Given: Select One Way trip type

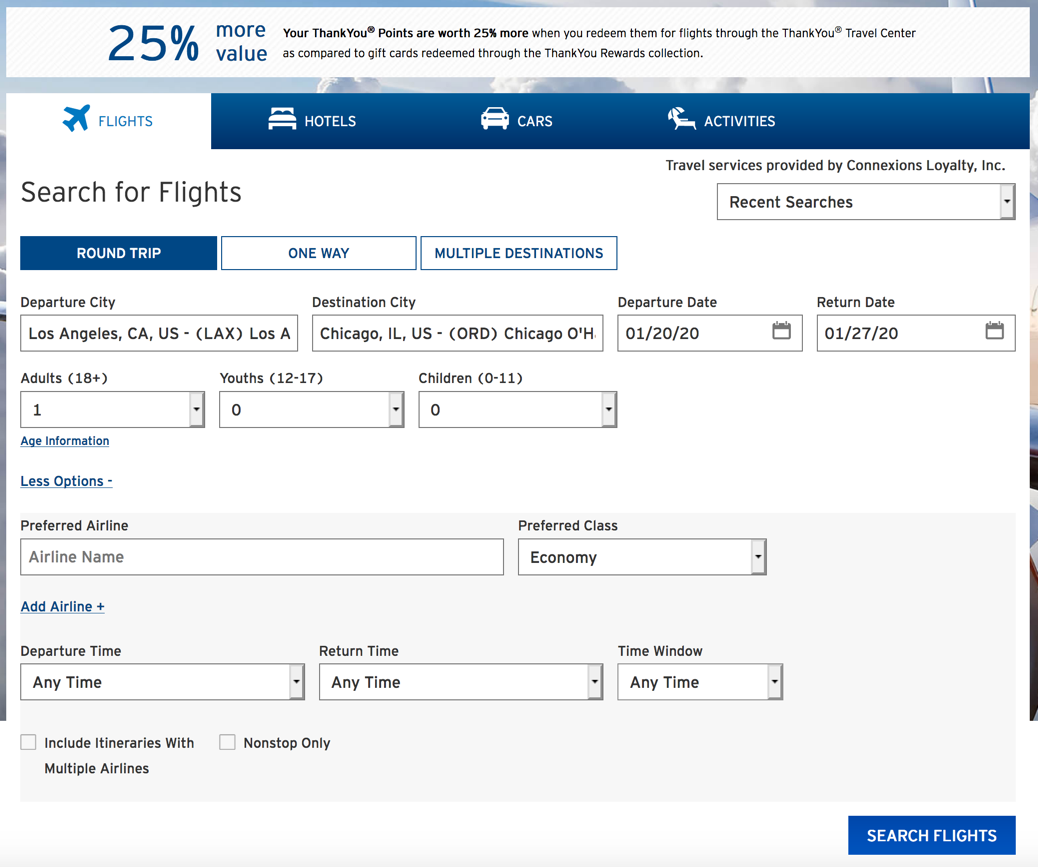Looking at the screenshot, I should pos(318,253).
